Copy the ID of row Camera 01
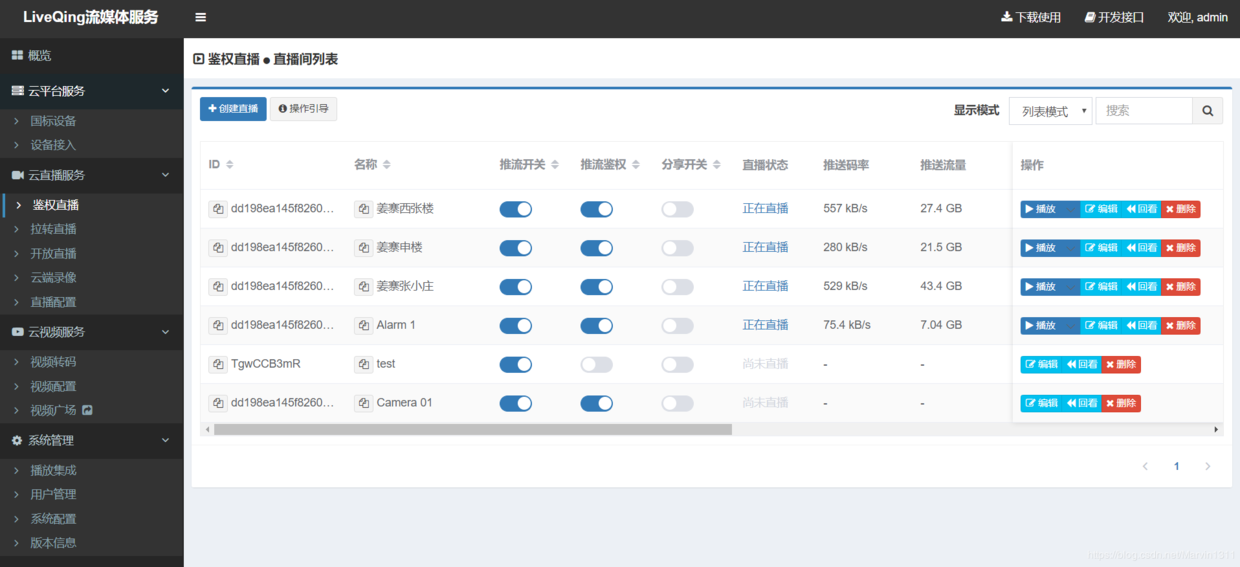The image size is (1240, 567). pos(217,403)
